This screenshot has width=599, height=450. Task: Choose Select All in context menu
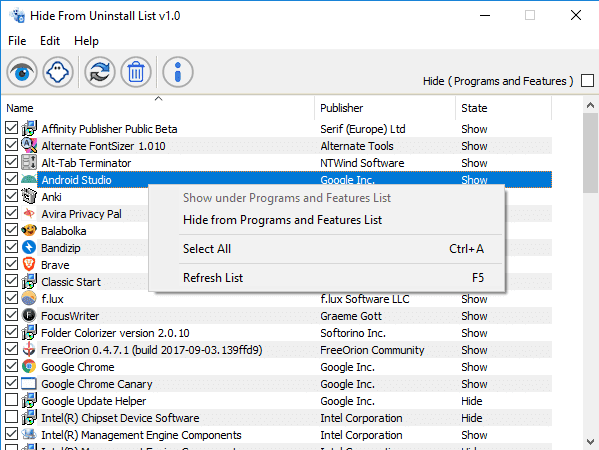(x=327, y=249)
